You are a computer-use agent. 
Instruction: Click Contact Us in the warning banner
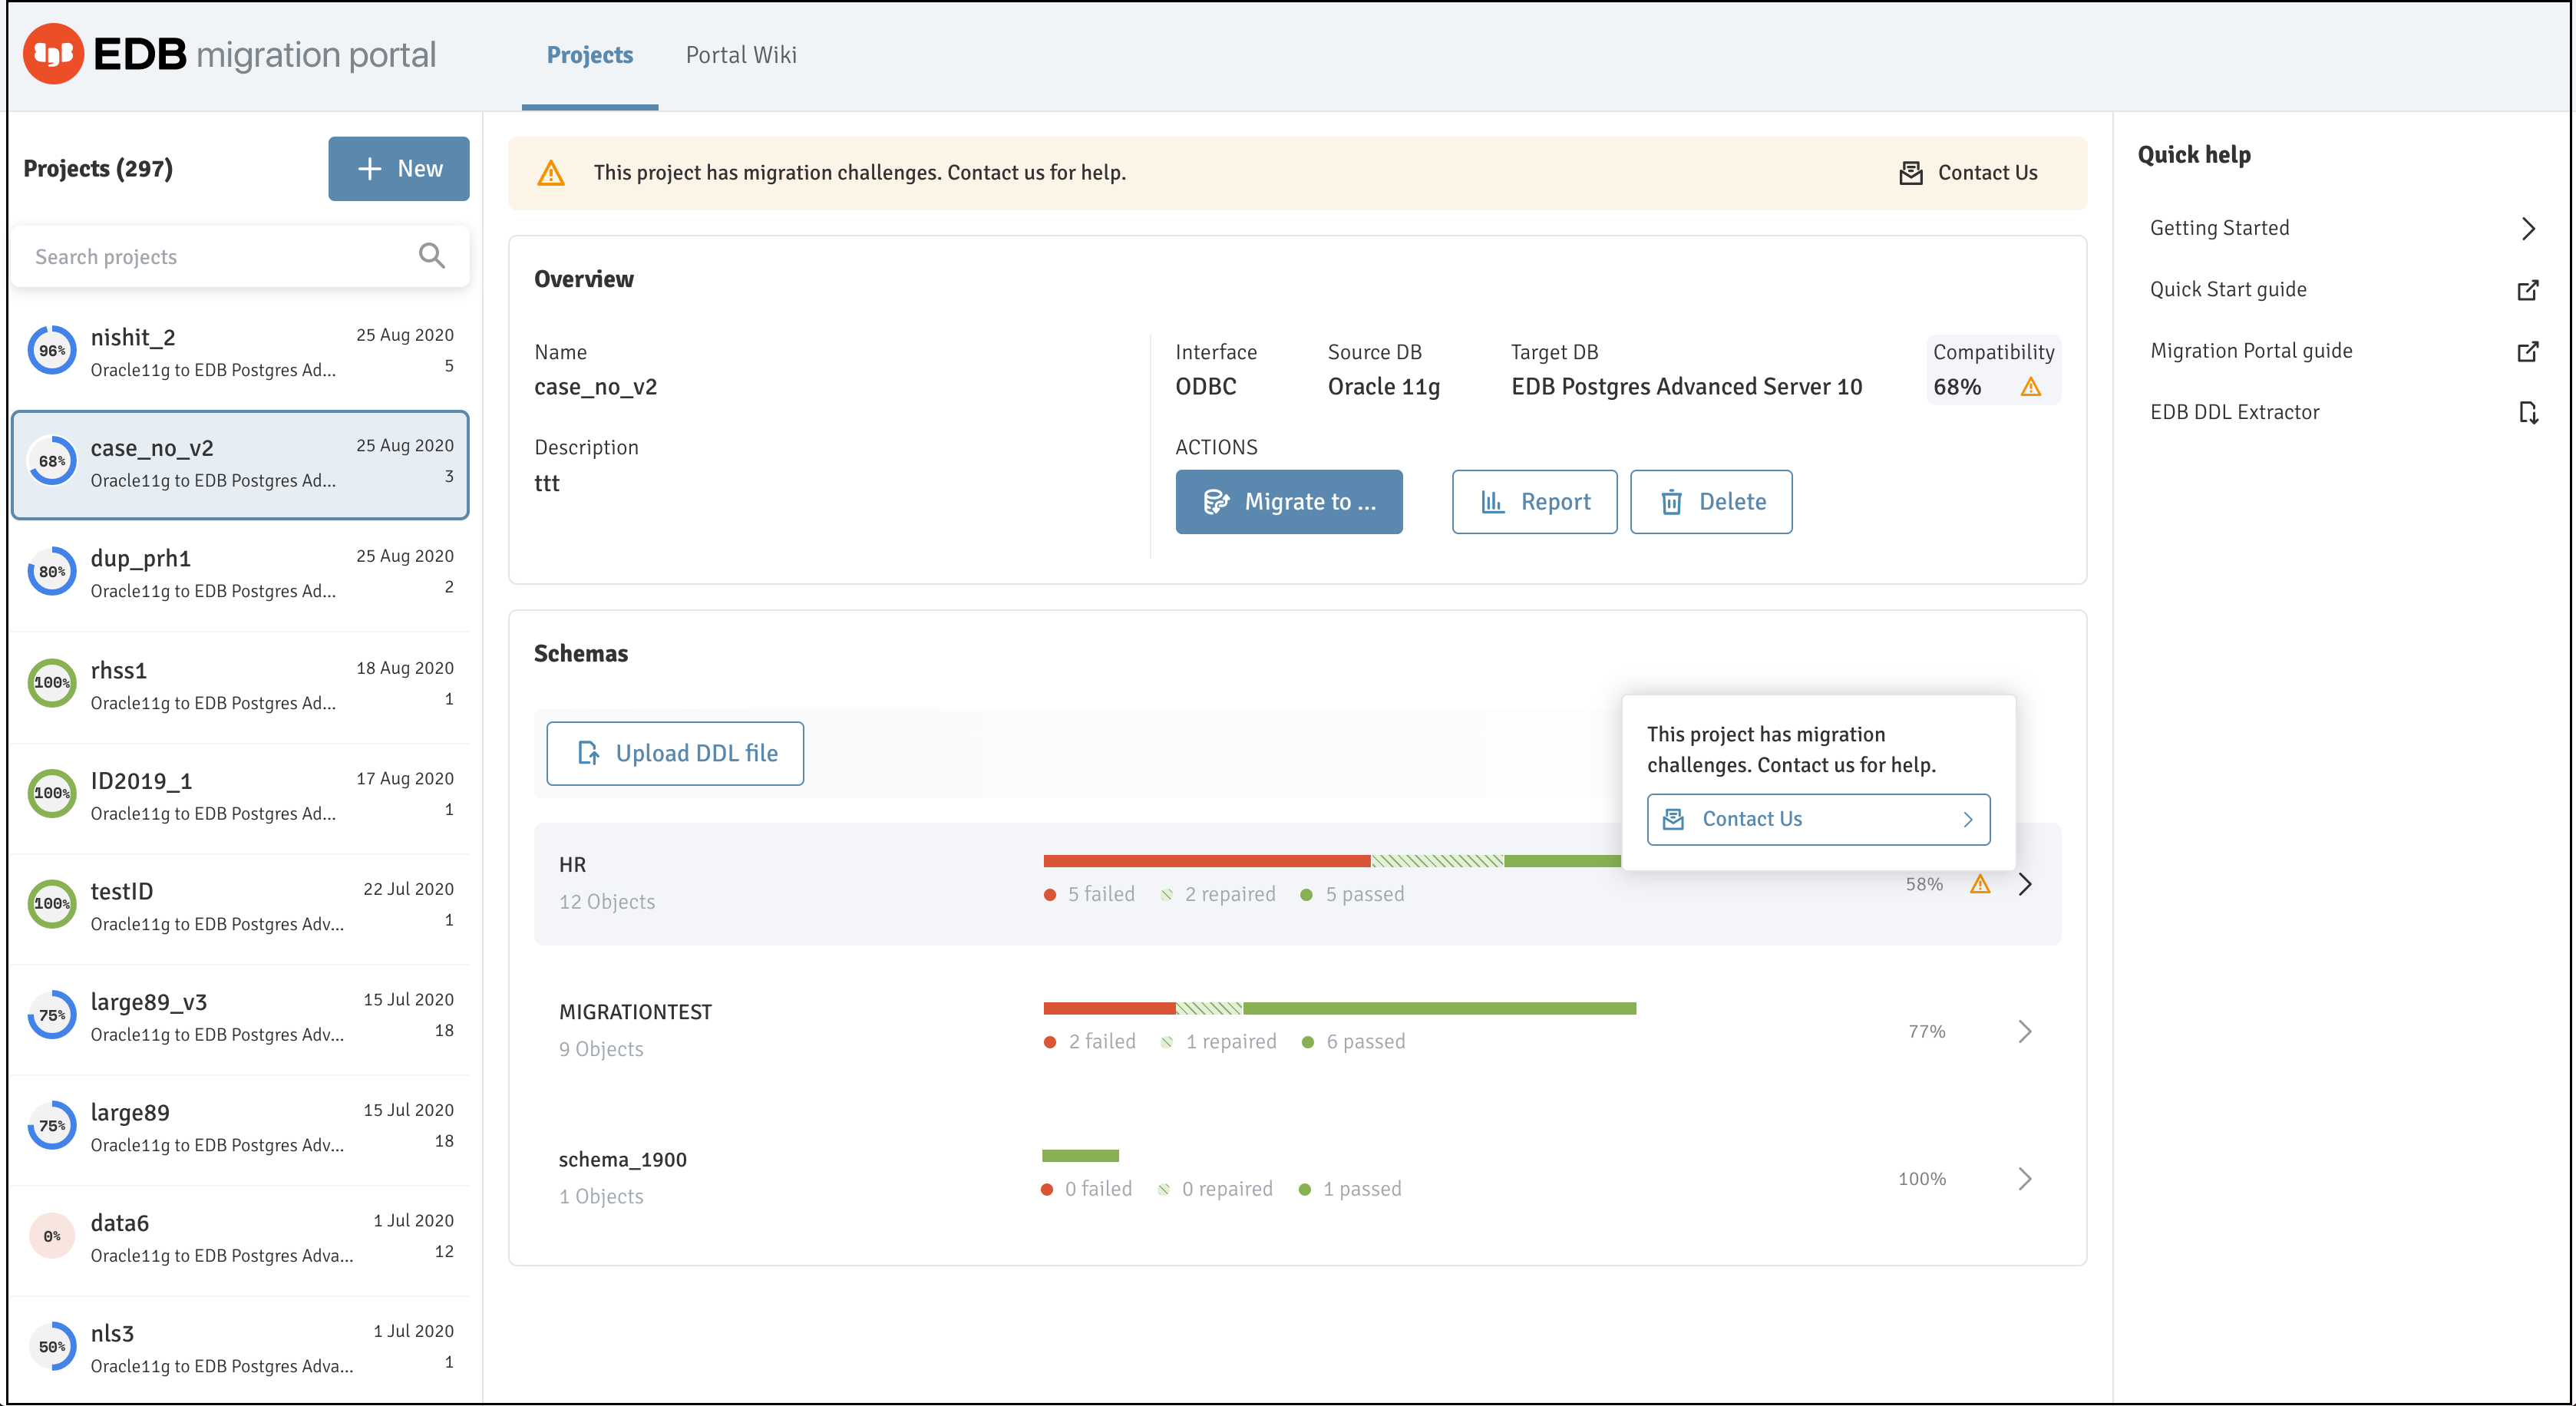[x=1967, y=173]
